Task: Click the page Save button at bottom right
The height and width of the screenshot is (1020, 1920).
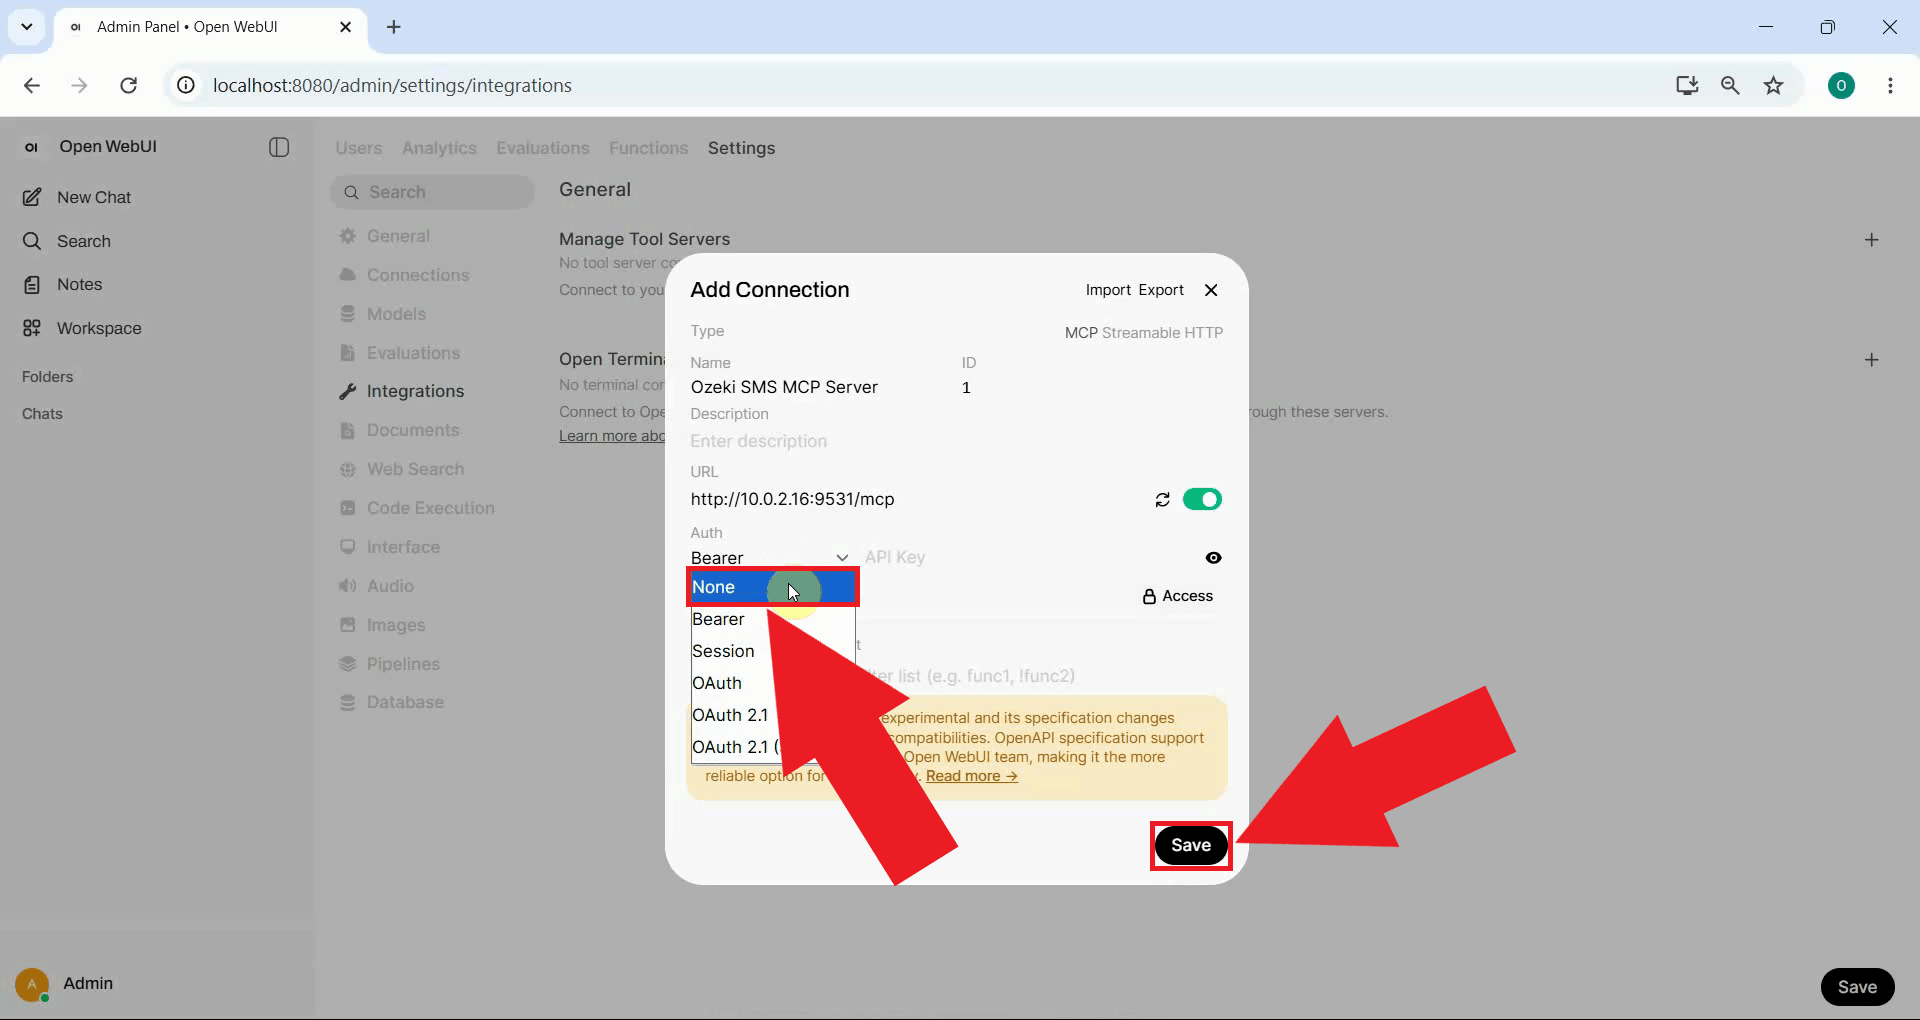Action: click(x=1857, y=987)
